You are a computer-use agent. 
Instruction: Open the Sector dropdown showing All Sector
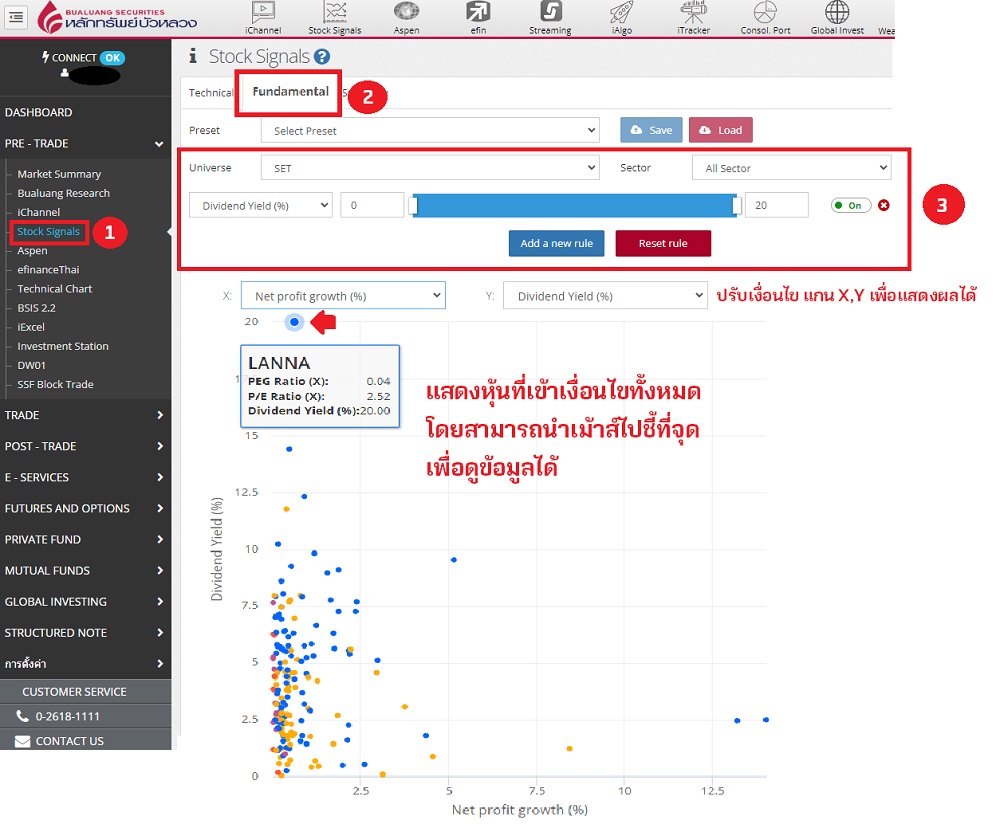[791, 168]
